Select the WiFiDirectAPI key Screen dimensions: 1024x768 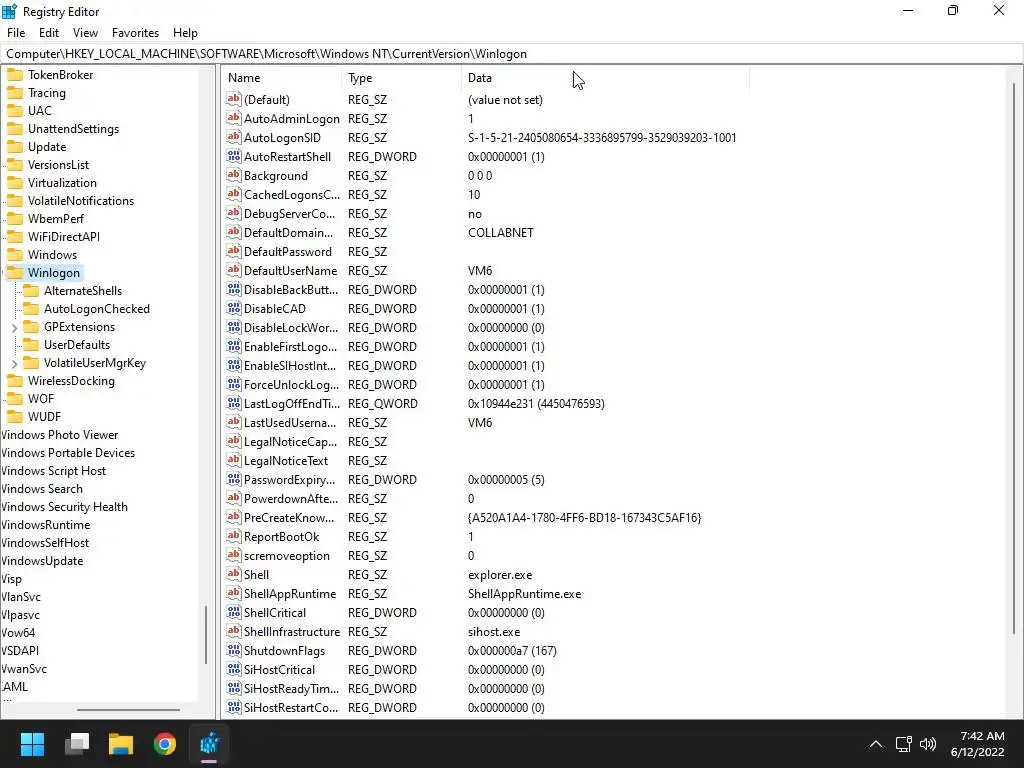pyautogui.click(x=63, y=236)
